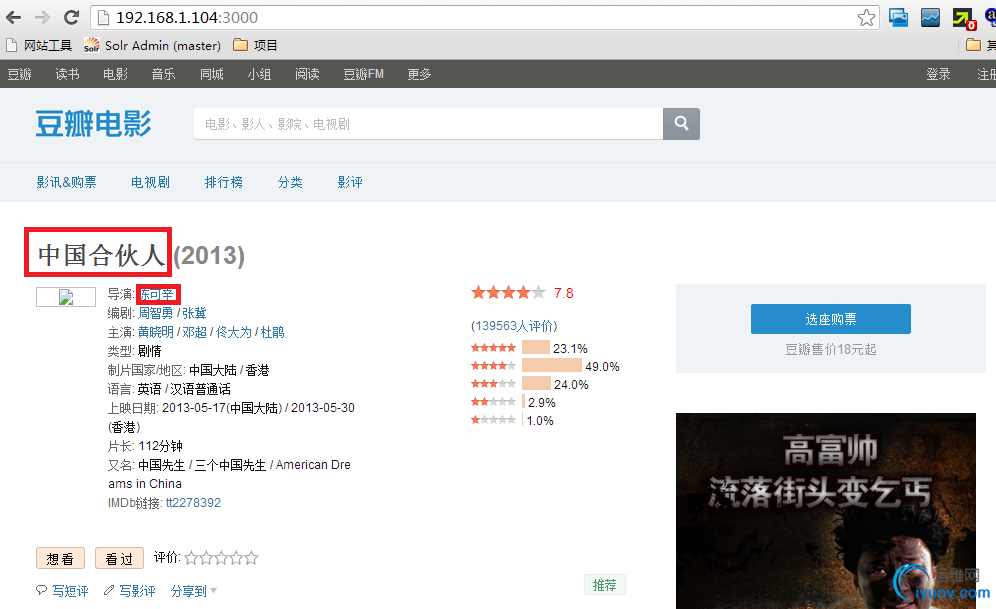Rate one star in 评价
Viewport: 996px width, 609px height.
192,558
